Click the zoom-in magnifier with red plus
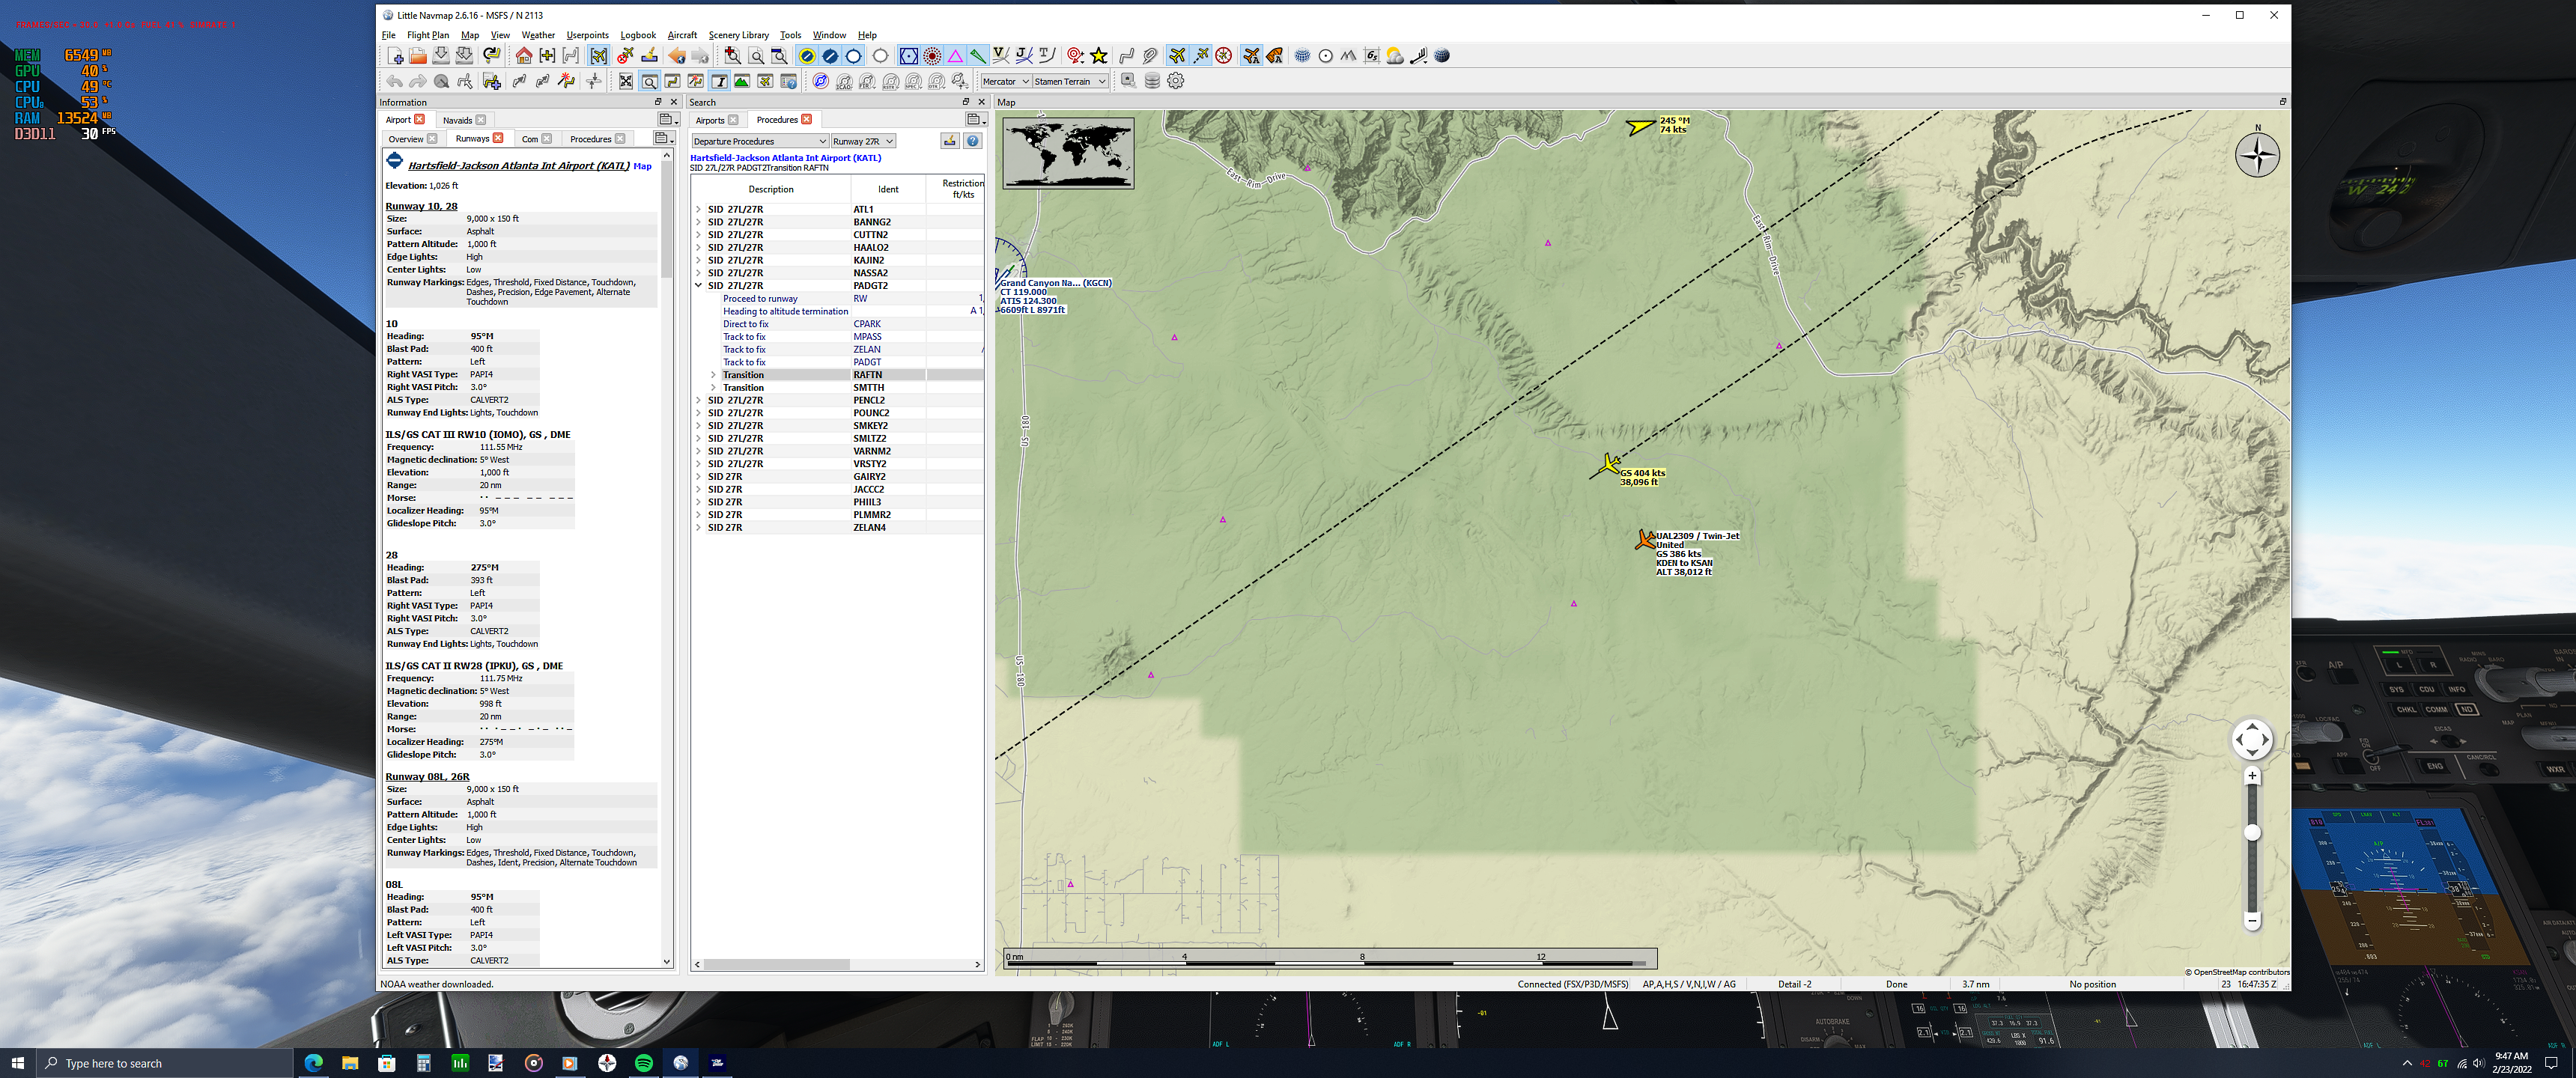Image resolution: width=2576 pixels, height=1078 pixels. point(733,56)
